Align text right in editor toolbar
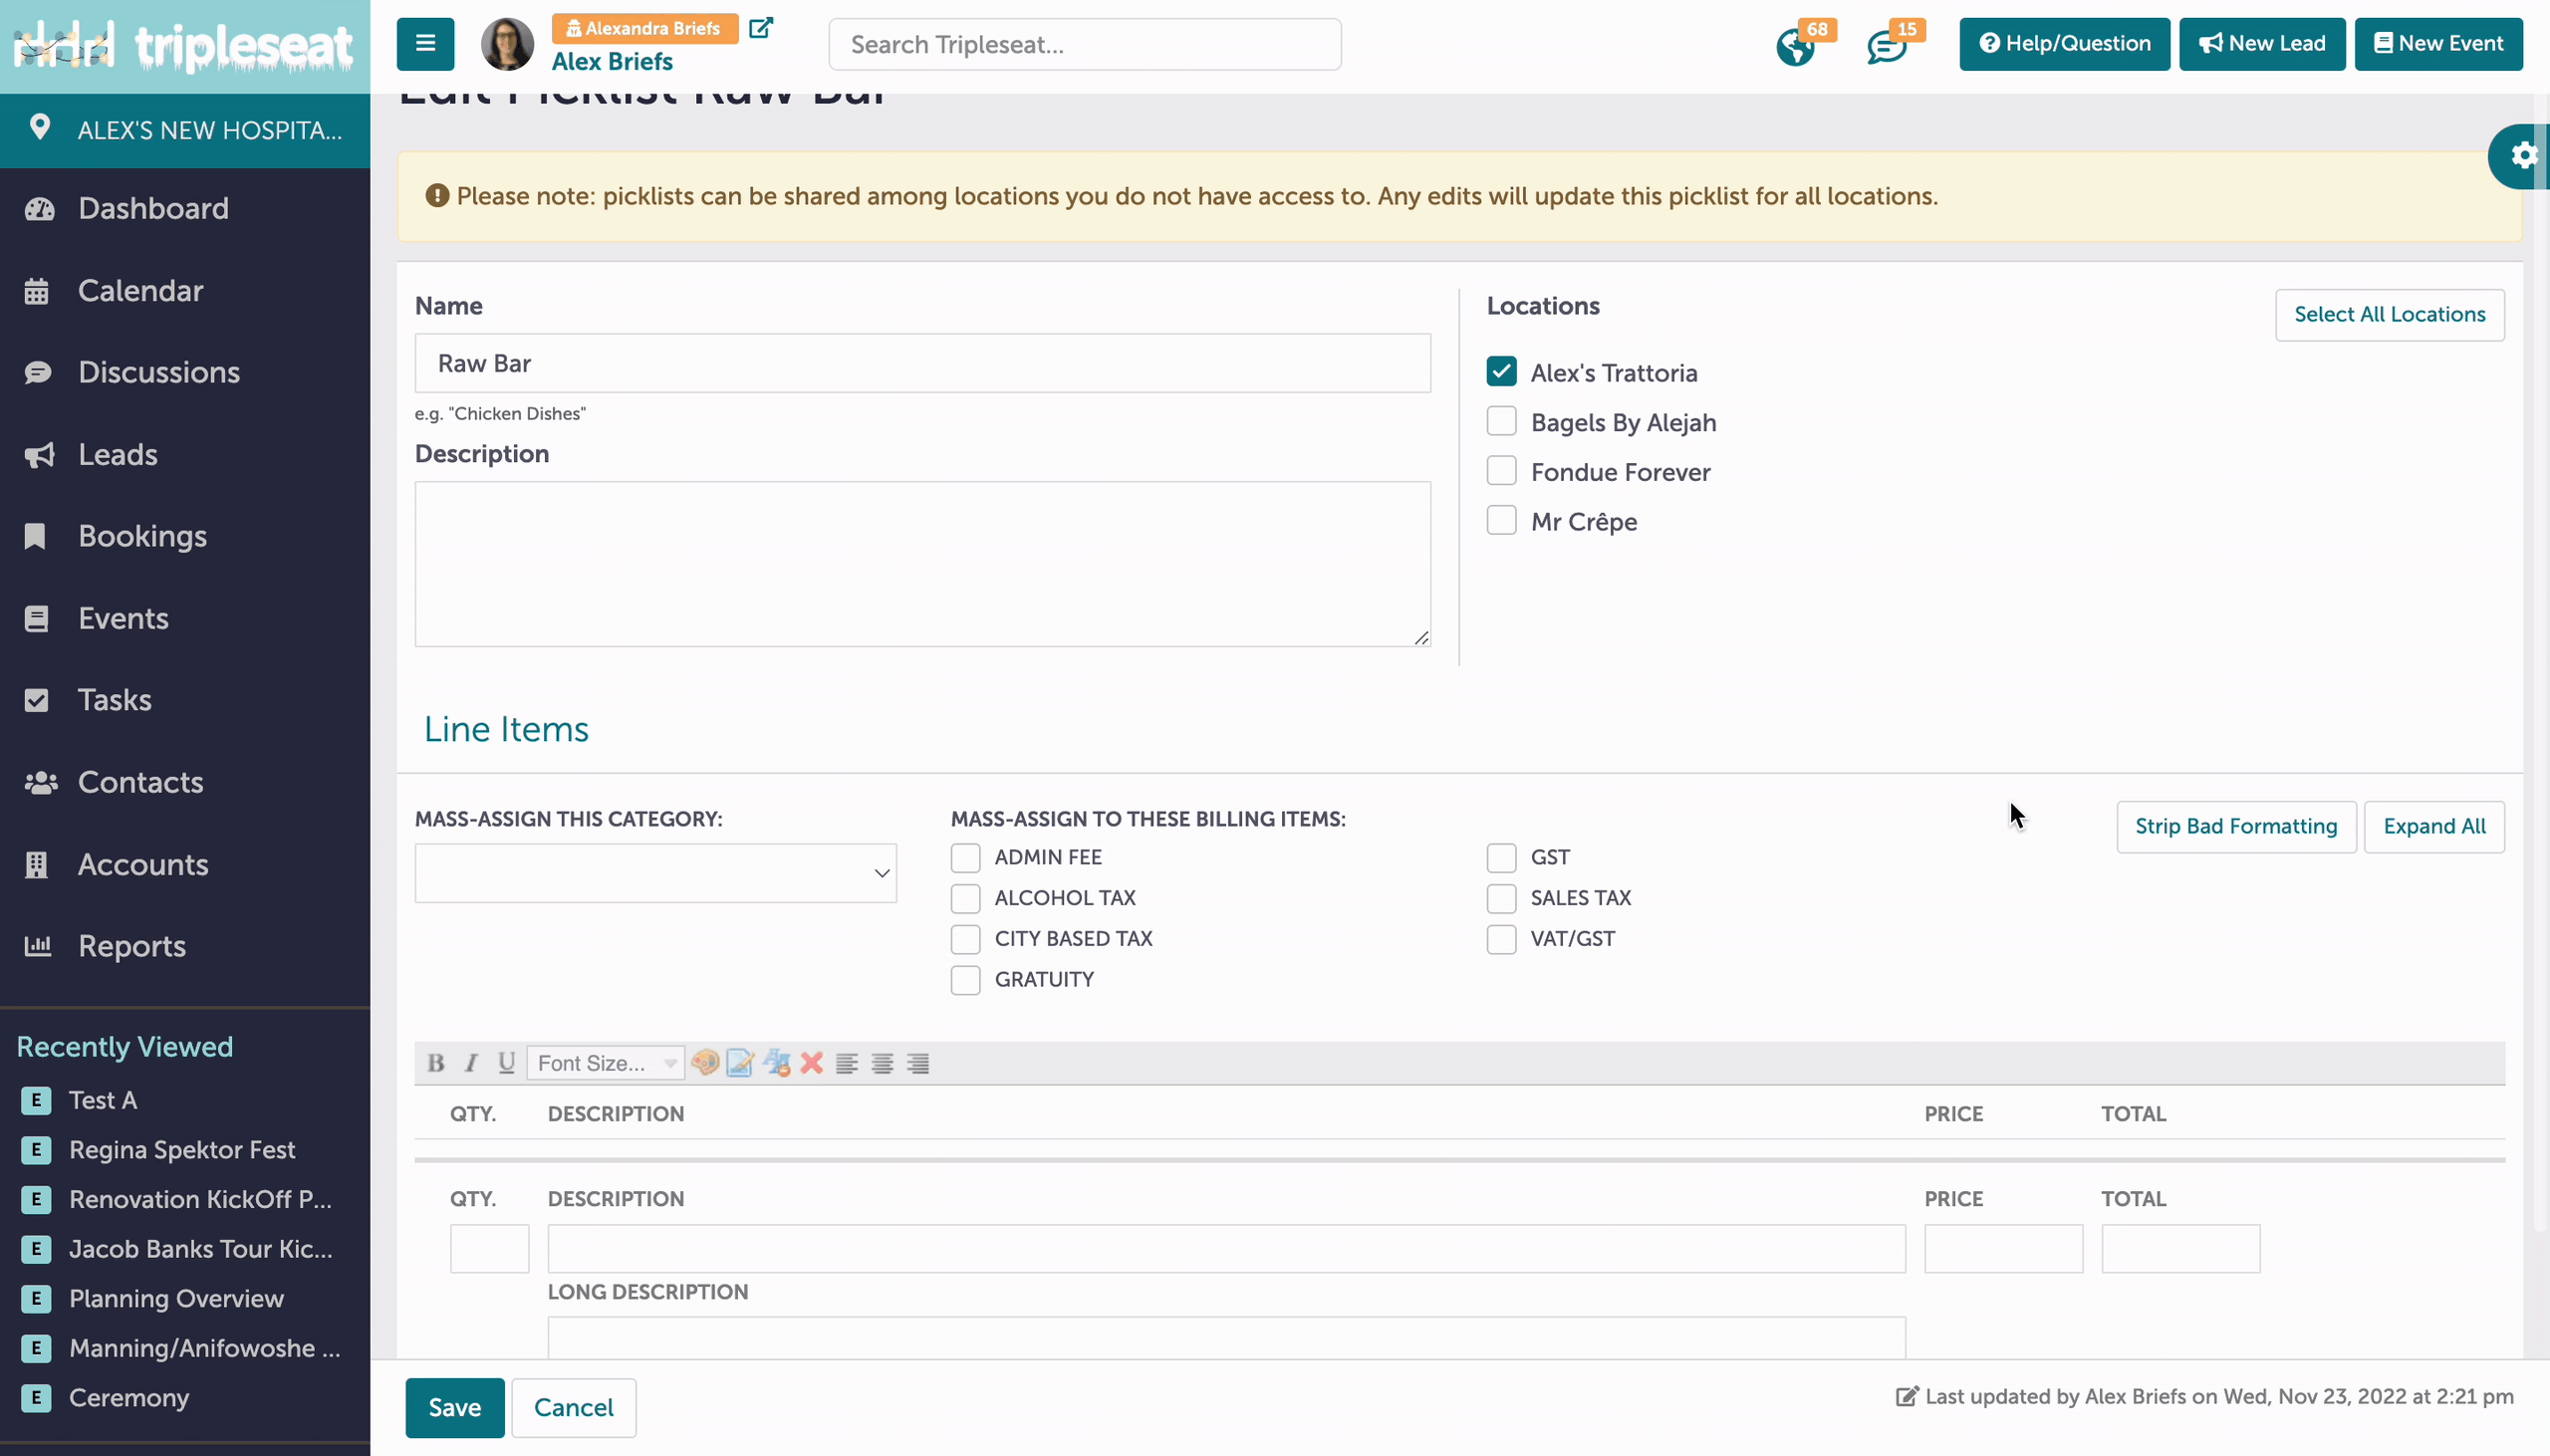Screen dimensions: 2550x1456 tap(918, 1064)
